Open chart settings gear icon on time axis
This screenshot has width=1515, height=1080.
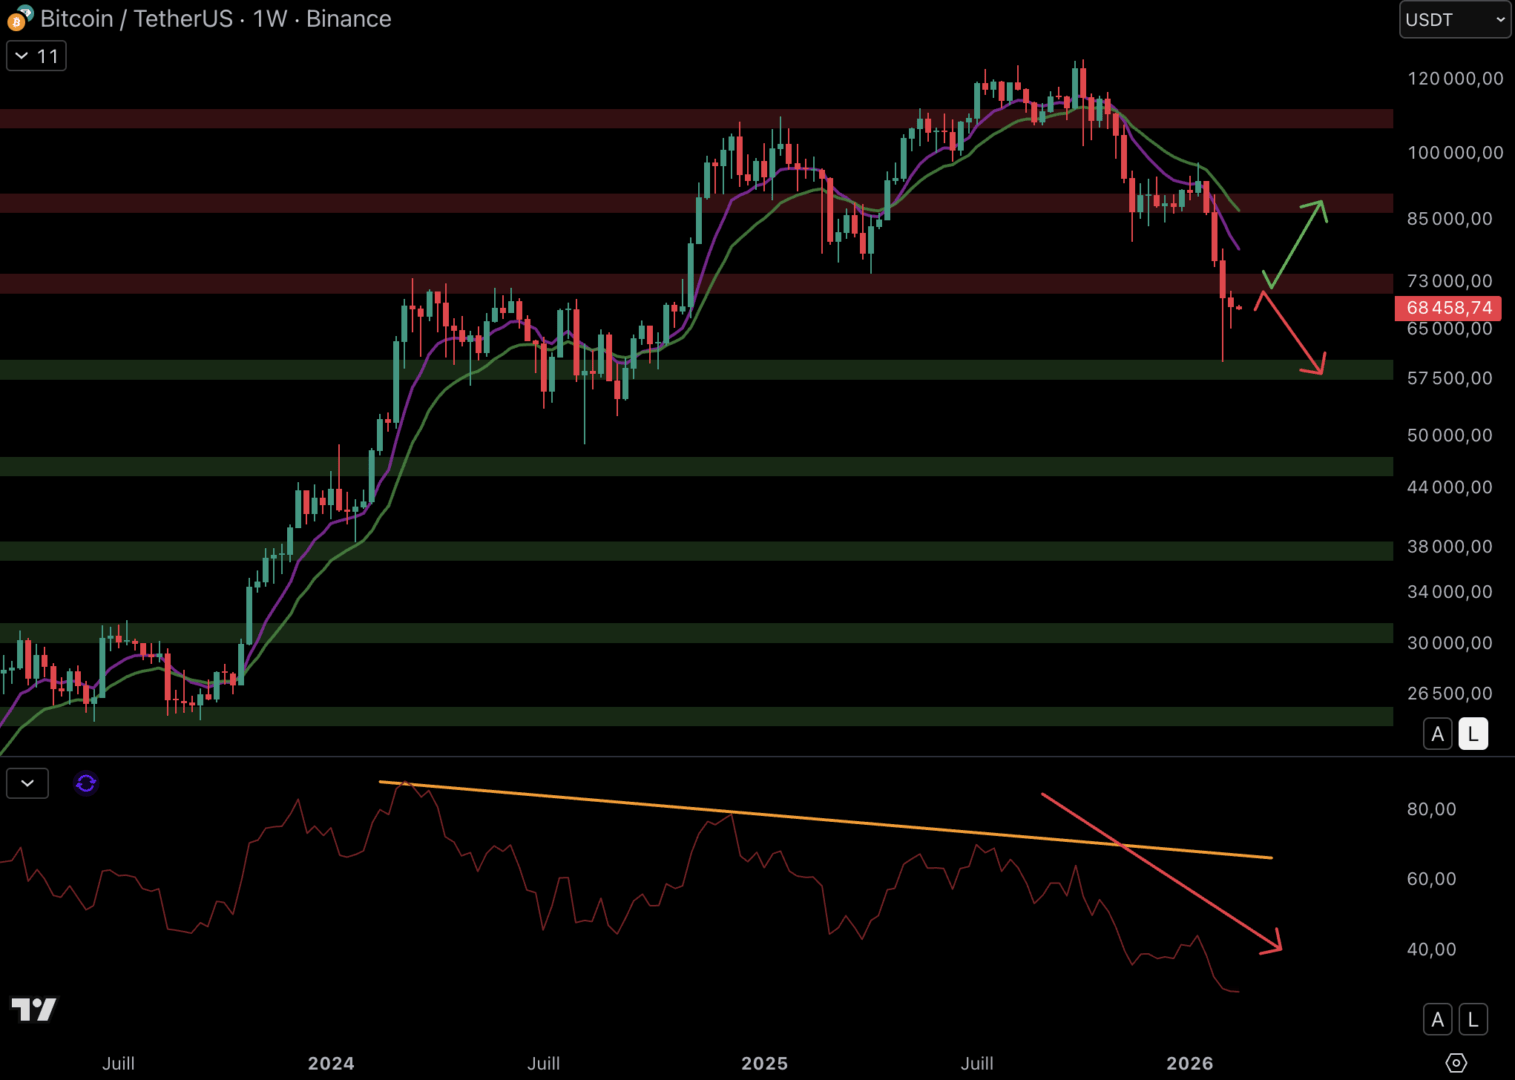[x=1456, y=1062]
